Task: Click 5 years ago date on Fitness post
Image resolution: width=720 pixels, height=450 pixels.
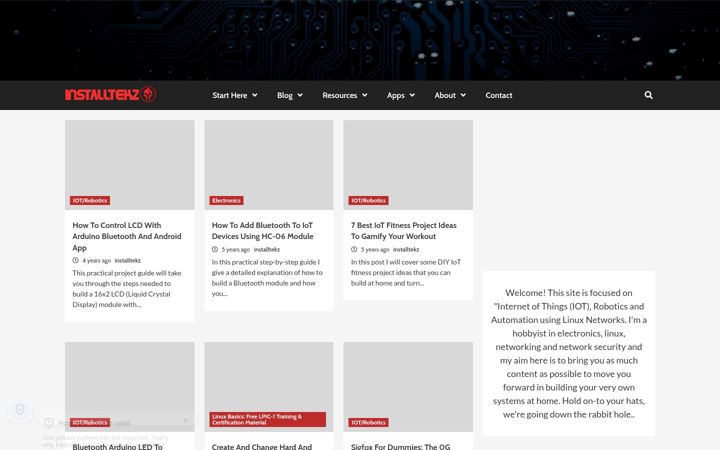Action: click(x=375, y=249)
